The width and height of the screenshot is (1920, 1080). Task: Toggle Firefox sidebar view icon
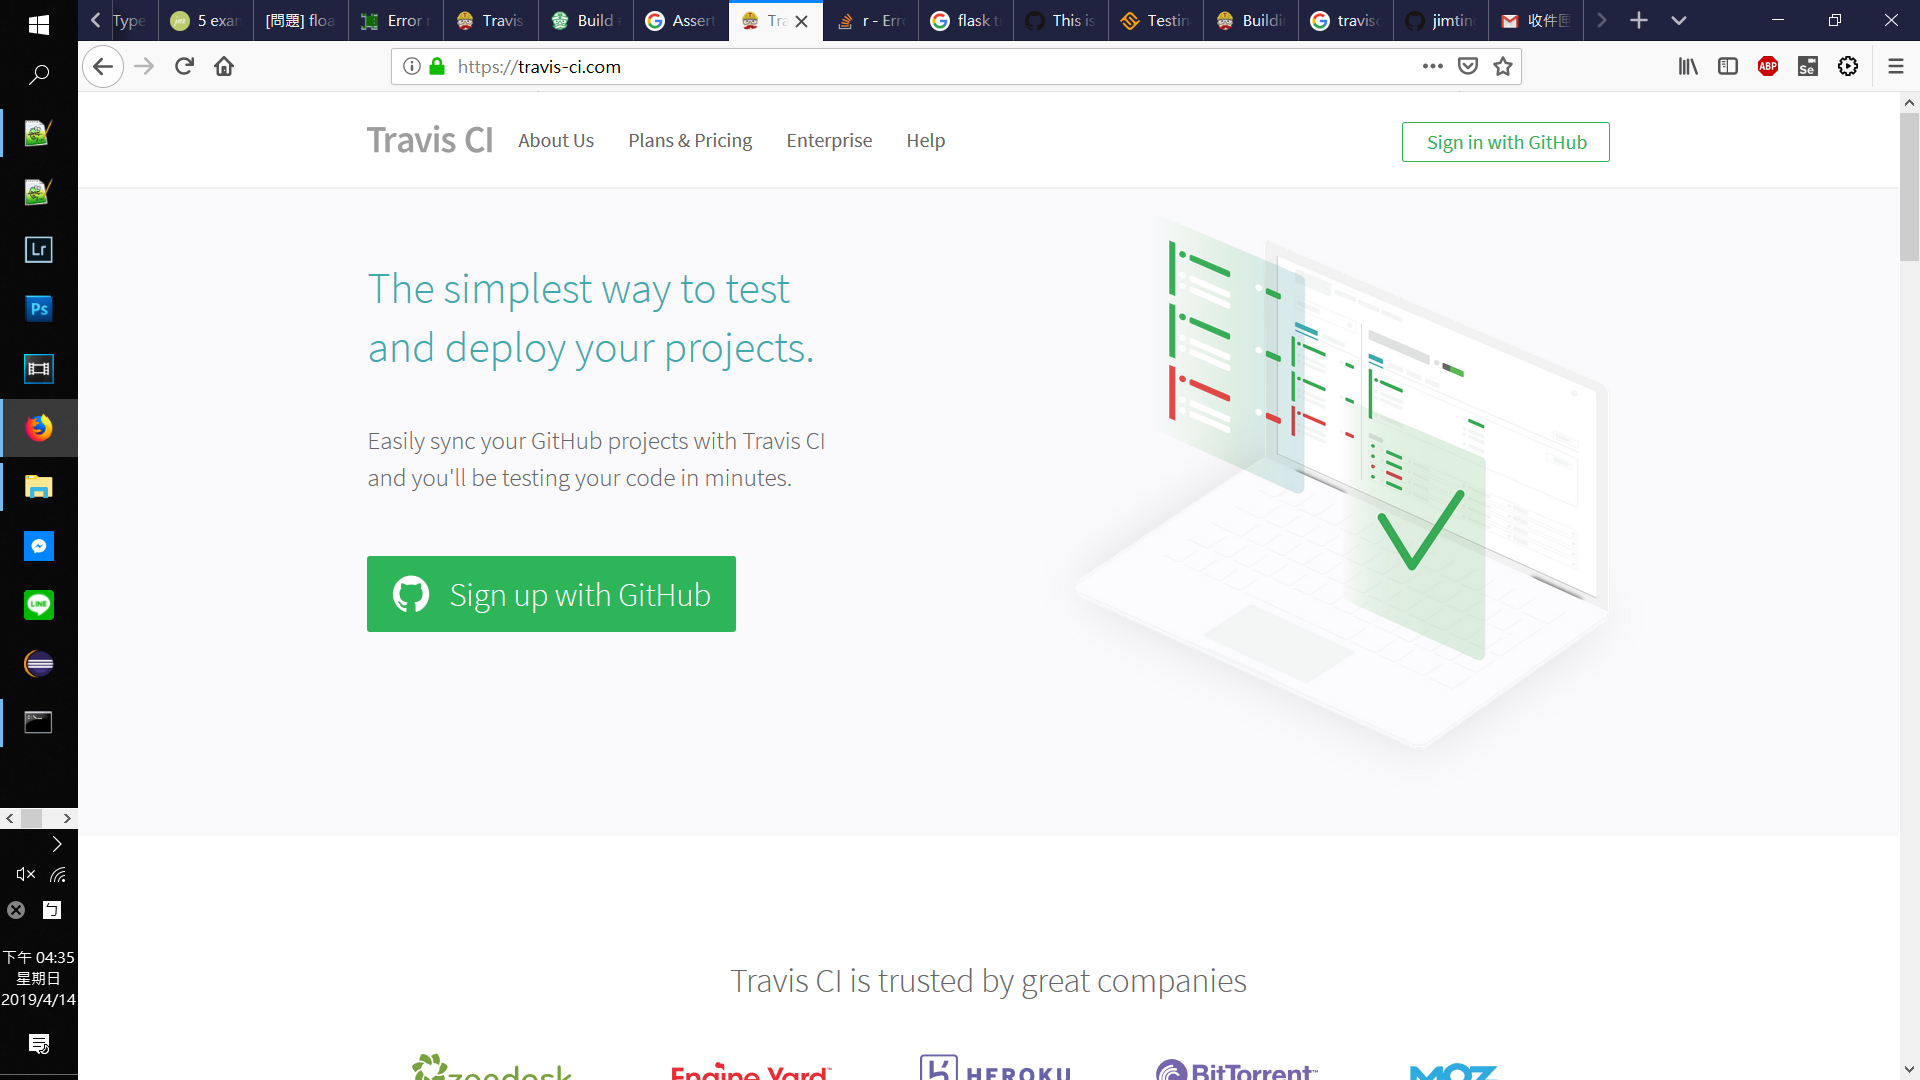tap(1727, 66)
